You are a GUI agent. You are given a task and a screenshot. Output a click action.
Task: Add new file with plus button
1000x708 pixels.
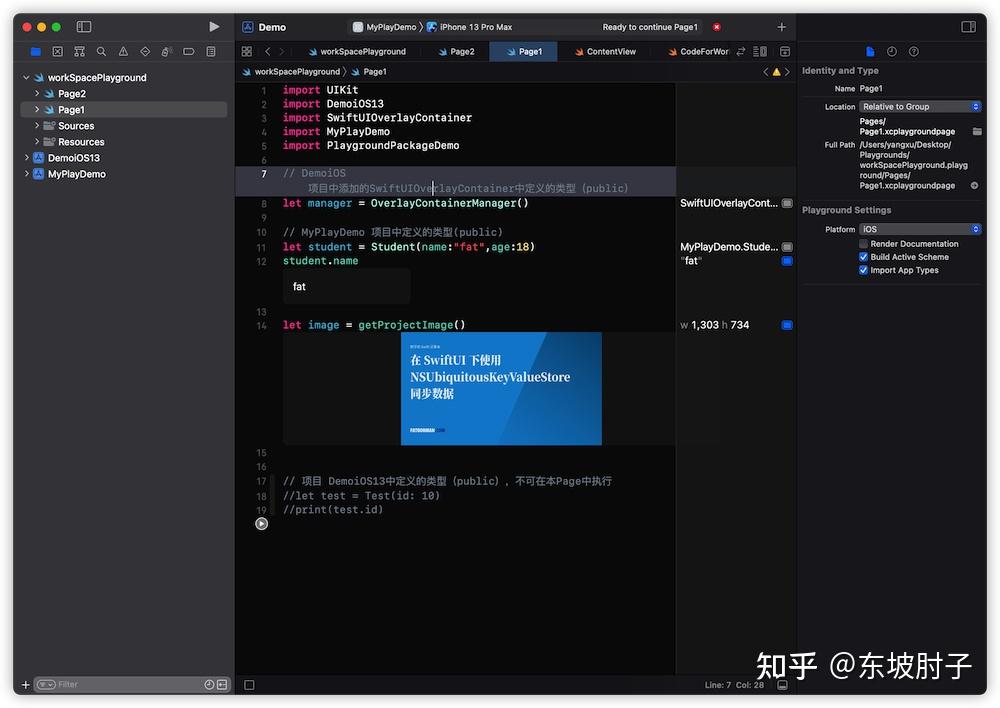click(26, 684)
